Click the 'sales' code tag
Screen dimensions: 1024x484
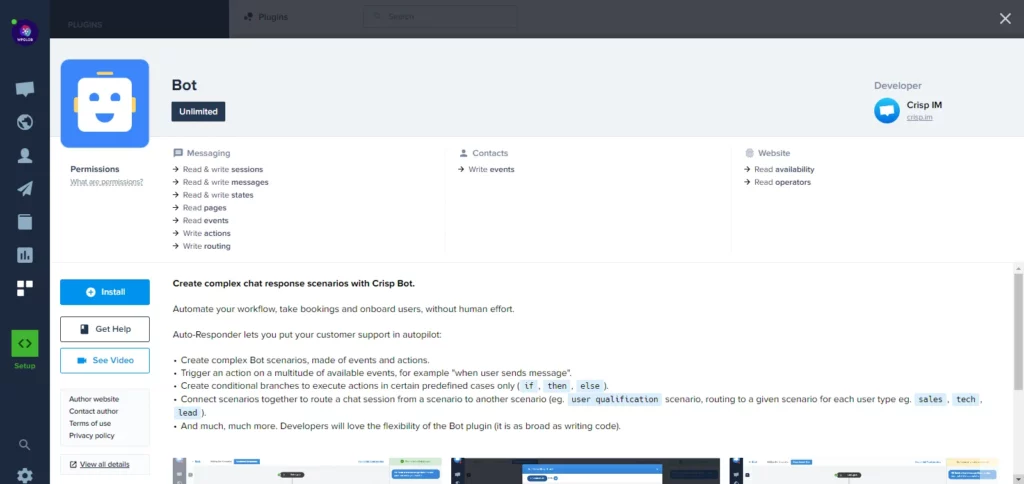pos(930,399)
